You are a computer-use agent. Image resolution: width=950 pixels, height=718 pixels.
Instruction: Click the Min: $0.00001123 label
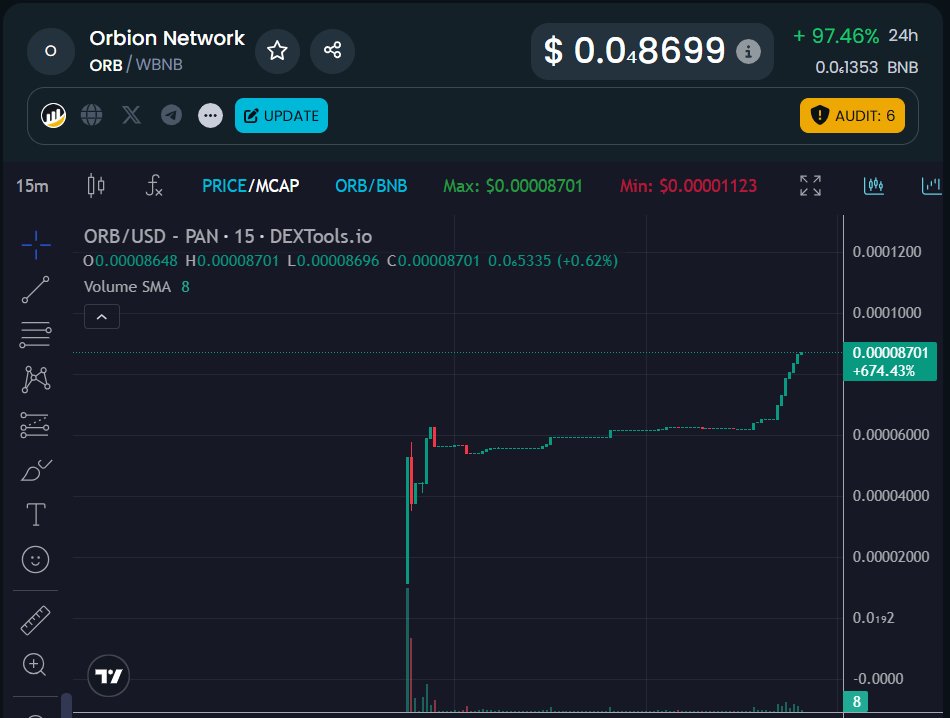[688, 185]
